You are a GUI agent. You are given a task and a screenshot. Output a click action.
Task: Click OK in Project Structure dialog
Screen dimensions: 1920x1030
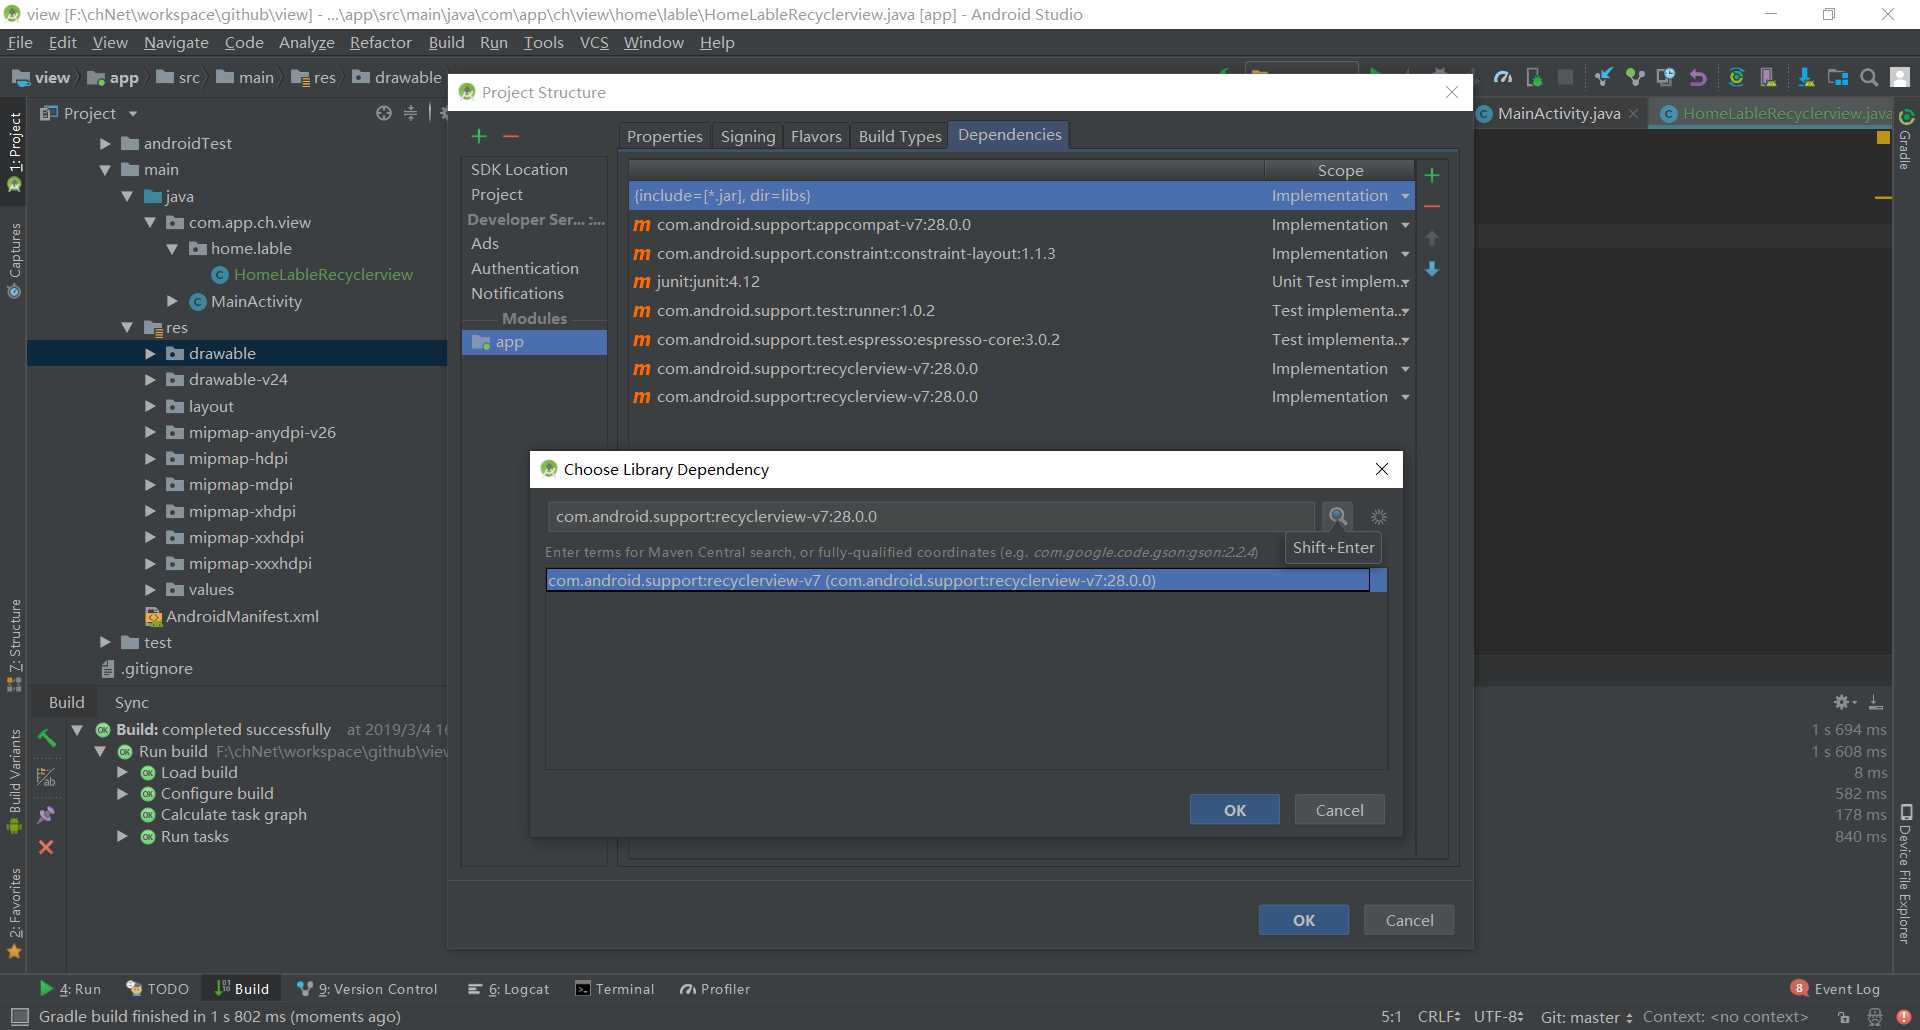1304,920
